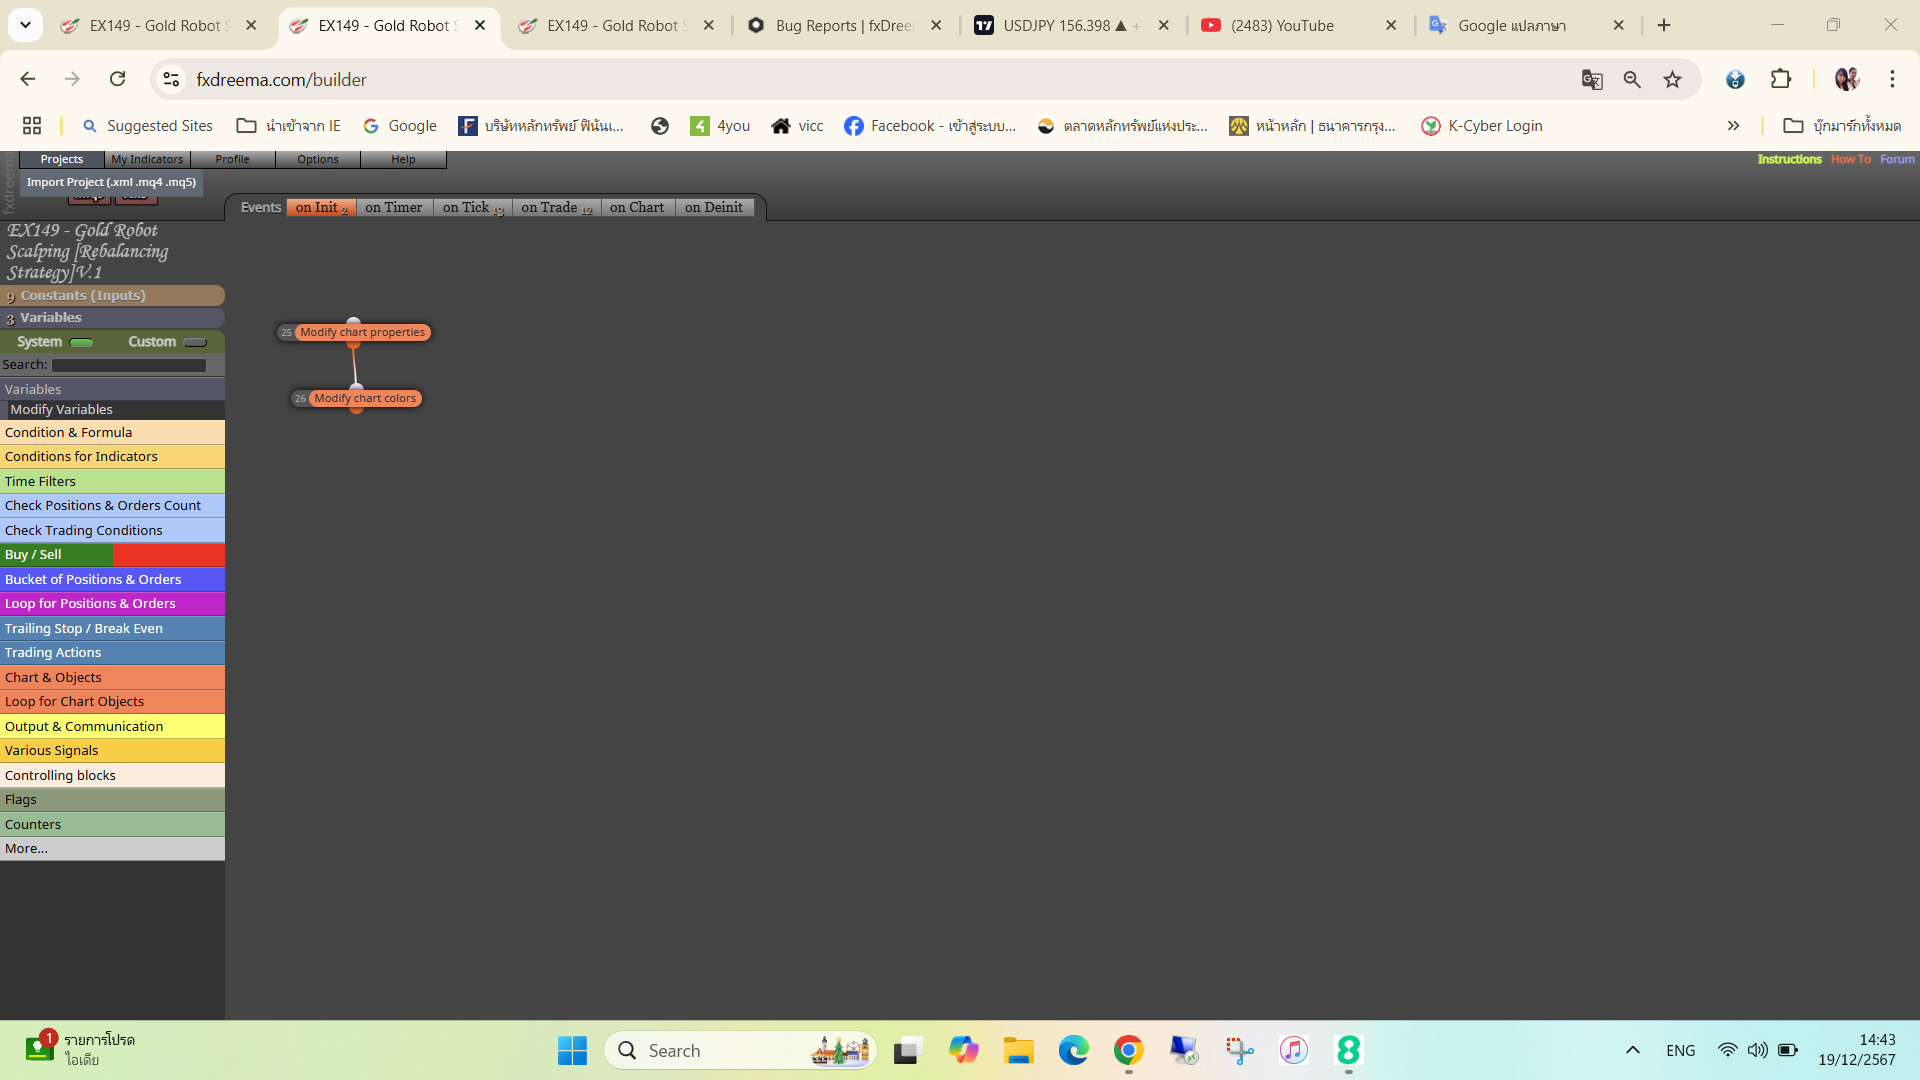Open a new browser tab
1920x1080 pixels.
[1664, 26]
